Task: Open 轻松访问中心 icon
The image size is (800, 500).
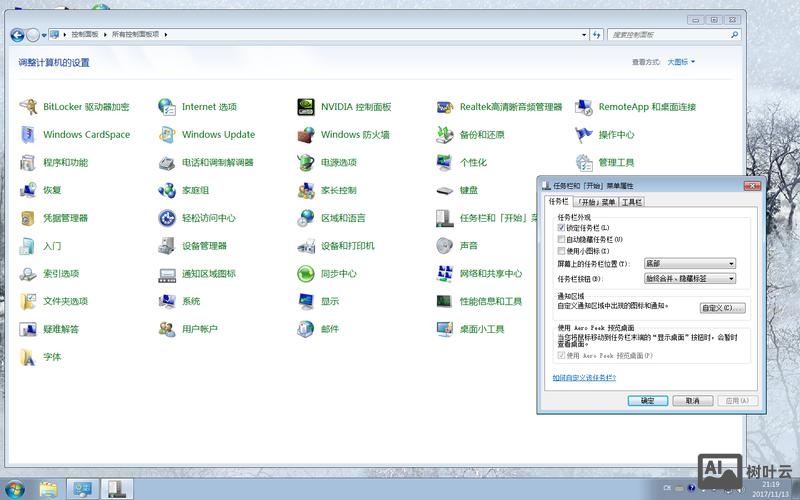Action: (167, 218)
